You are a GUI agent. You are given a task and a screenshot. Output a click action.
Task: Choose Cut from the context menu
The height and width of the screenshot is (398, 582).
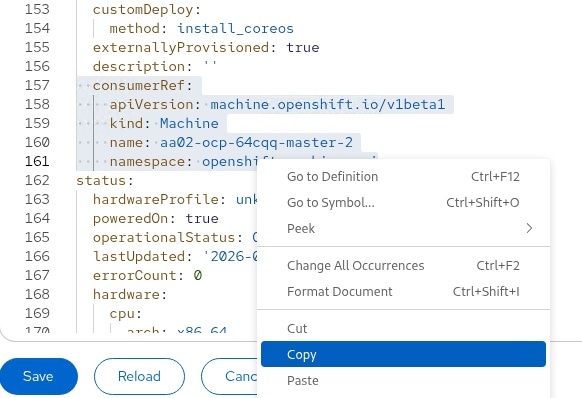[x=403, y=328]
